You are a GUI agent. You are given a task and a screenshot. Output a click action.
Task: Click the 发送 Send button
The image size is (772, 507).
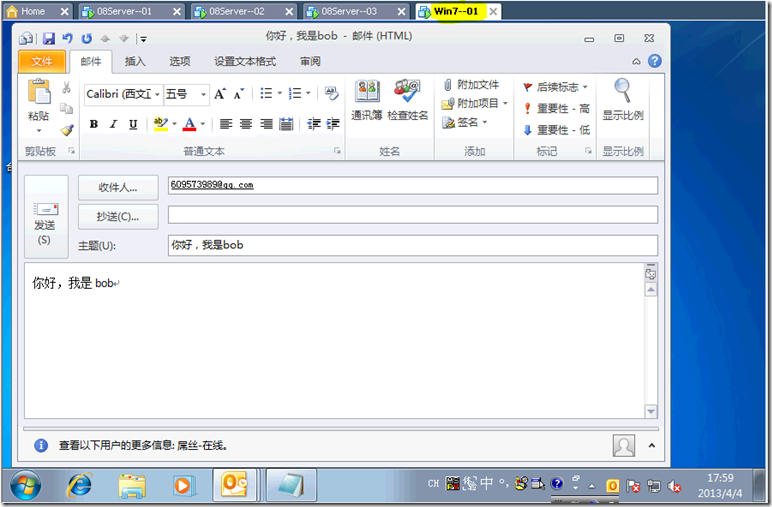pos(46,217)
